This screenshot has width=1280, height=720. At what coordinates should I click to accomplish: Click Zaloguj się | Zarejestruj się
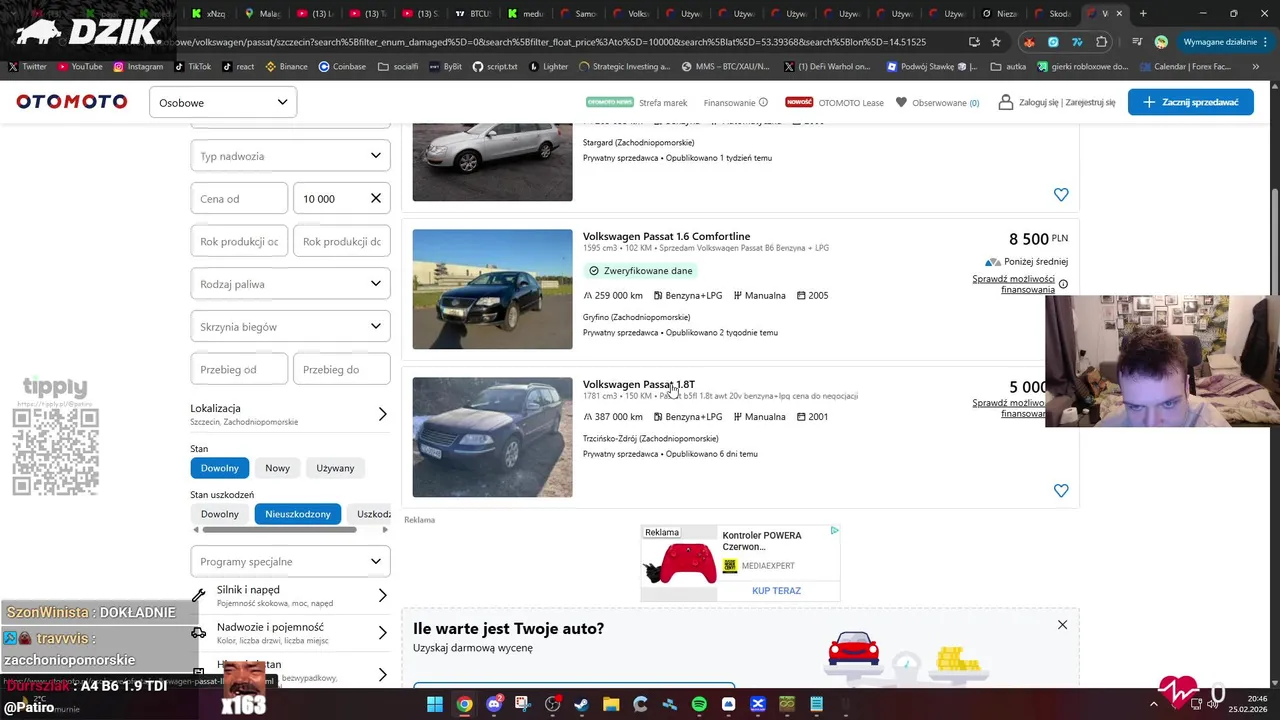[1057, 103]
